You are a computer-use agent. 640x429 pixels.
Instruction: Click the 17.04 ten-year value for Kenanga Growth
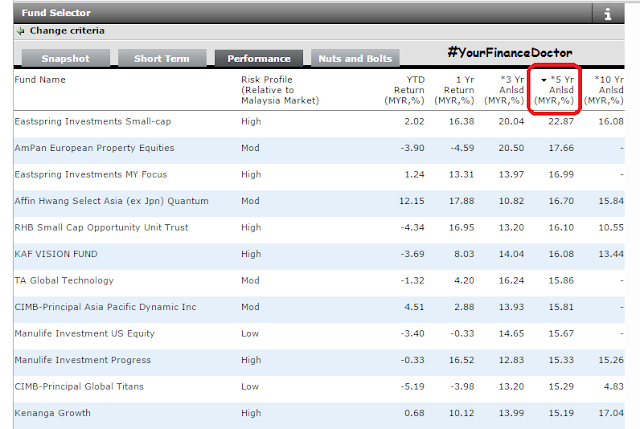click(x=611, y=413)
